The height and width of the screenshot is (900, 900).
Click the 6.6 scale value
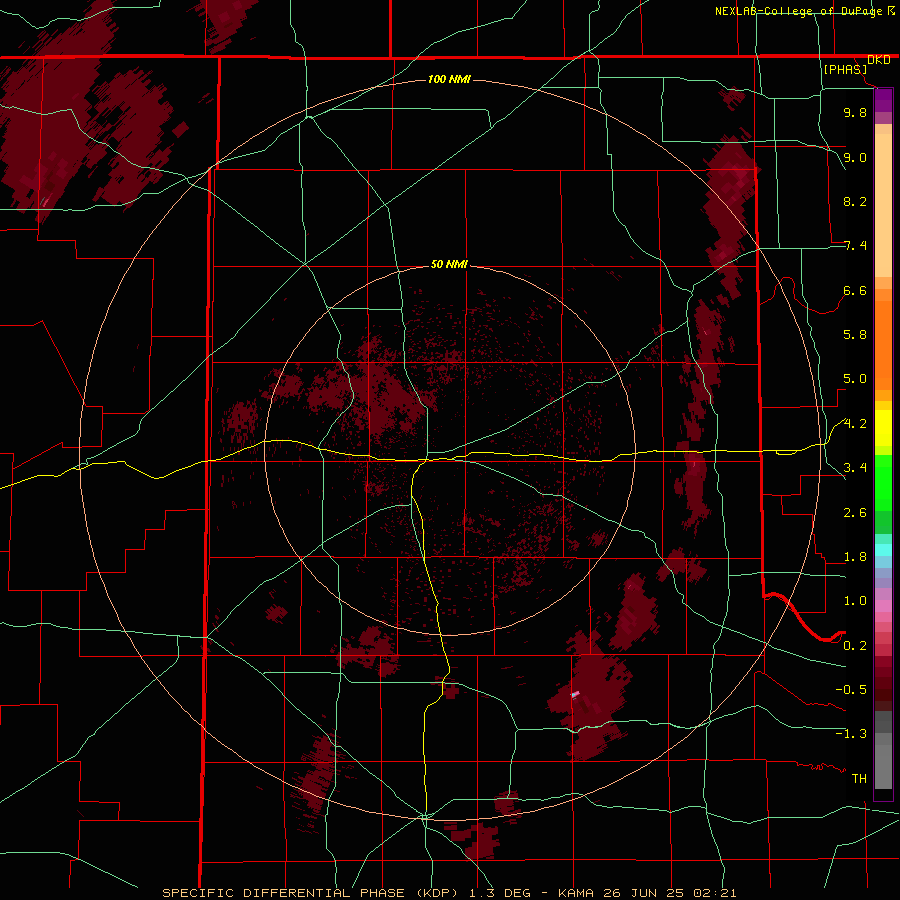855,290
